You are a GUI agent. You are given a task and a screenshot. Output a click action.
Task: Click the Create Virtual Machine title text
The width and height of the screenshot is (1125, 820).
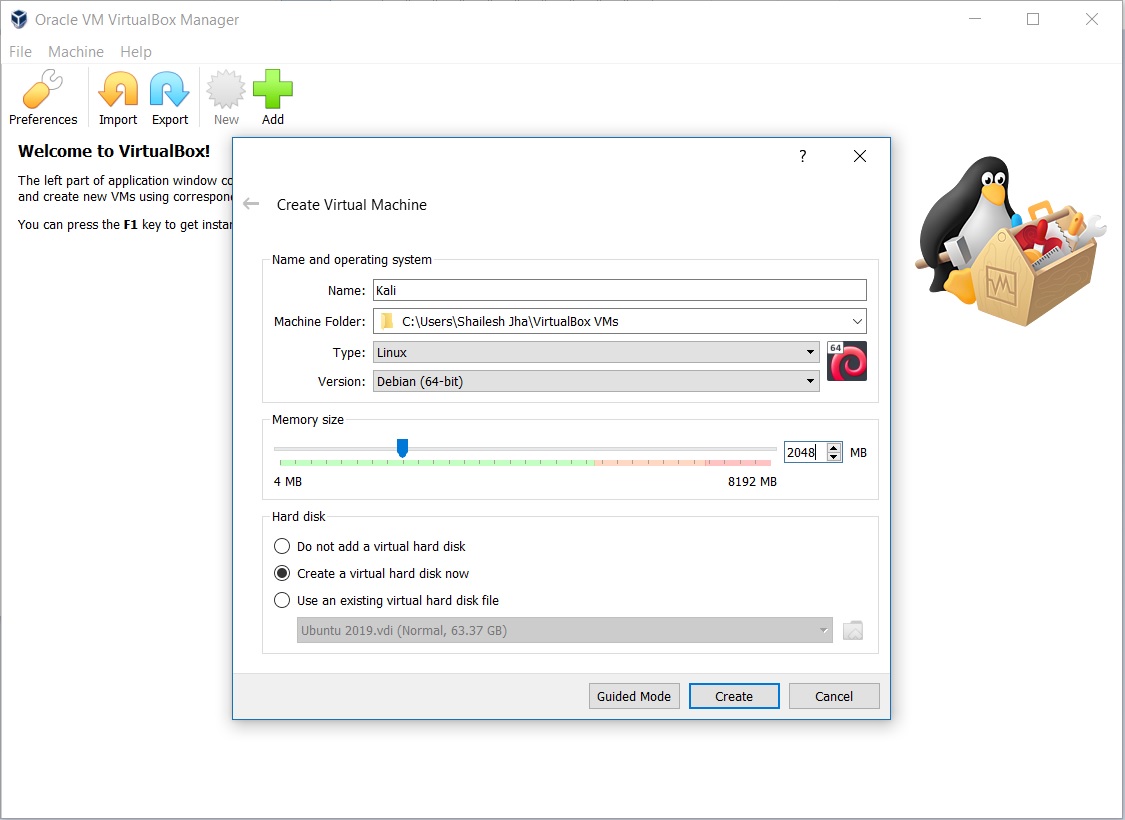(352, 204)
